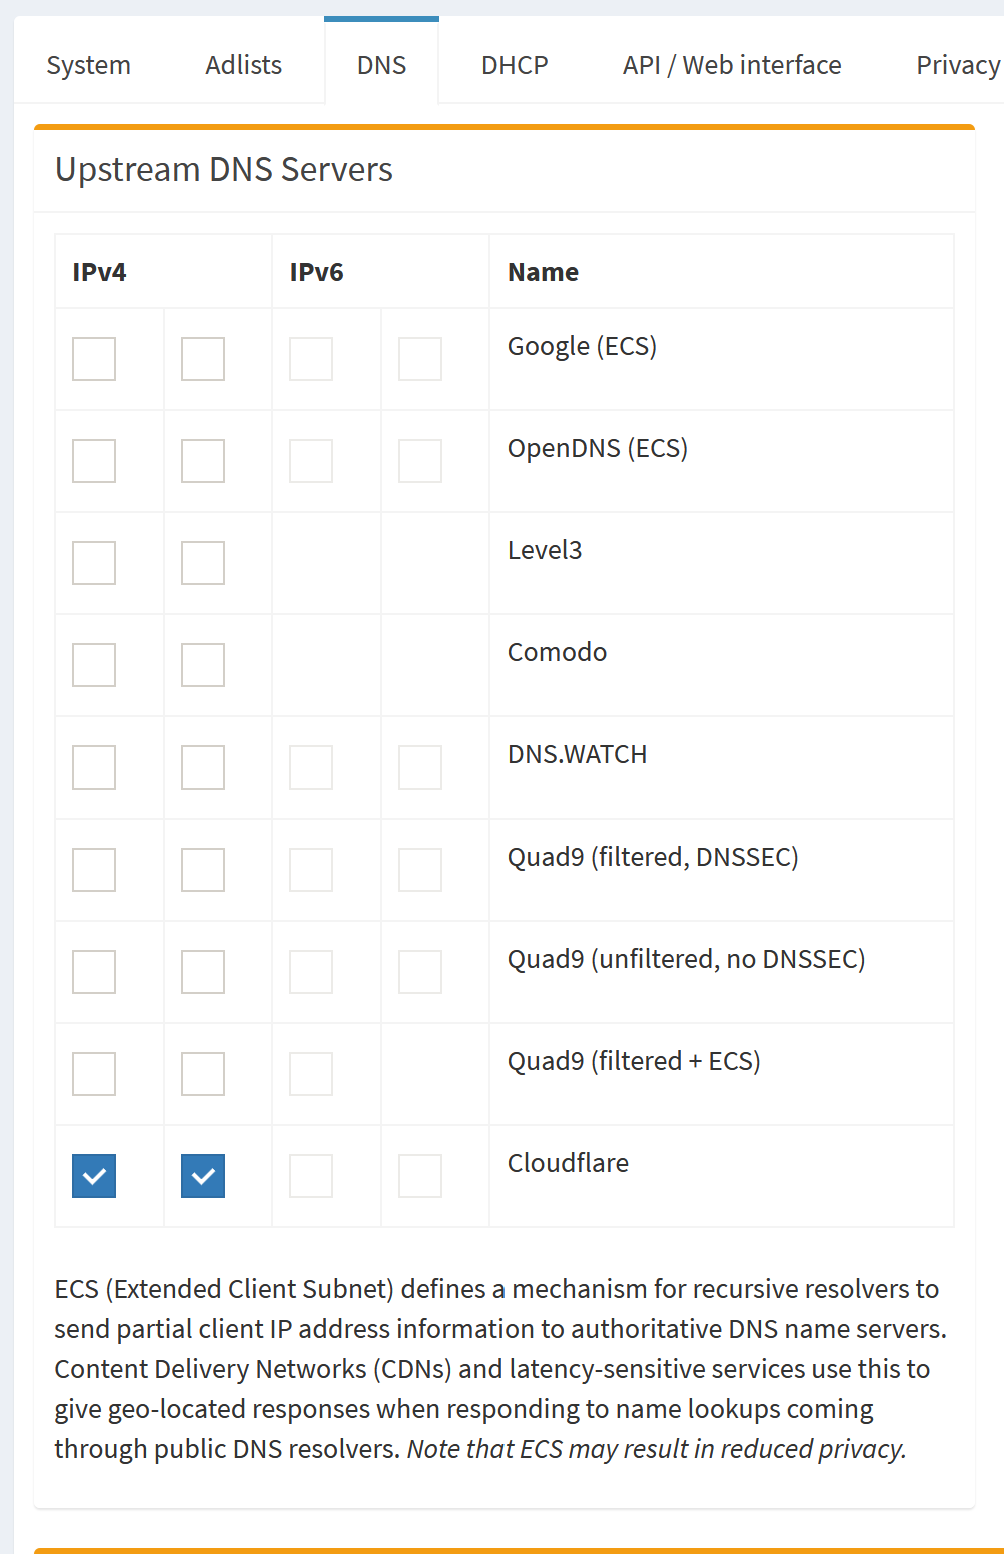Screen dimensions: 1004x1554
Task: Enable second IPv4 checkbox for Google (ECS)
Action: [203, 359]
